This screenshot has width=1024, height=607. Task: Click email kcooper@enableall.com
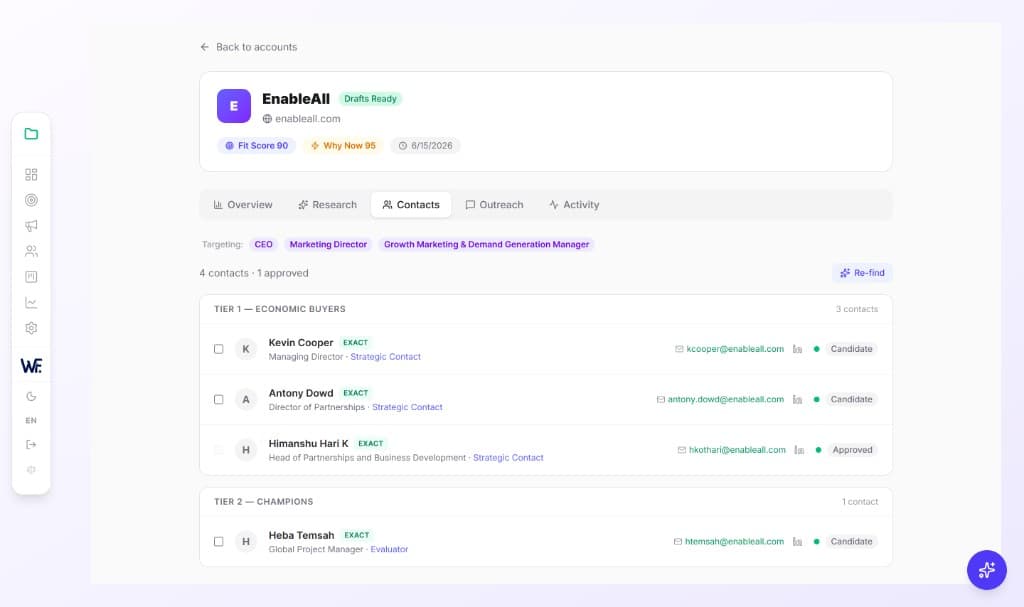pyautogui.click(x=735, y=349)
